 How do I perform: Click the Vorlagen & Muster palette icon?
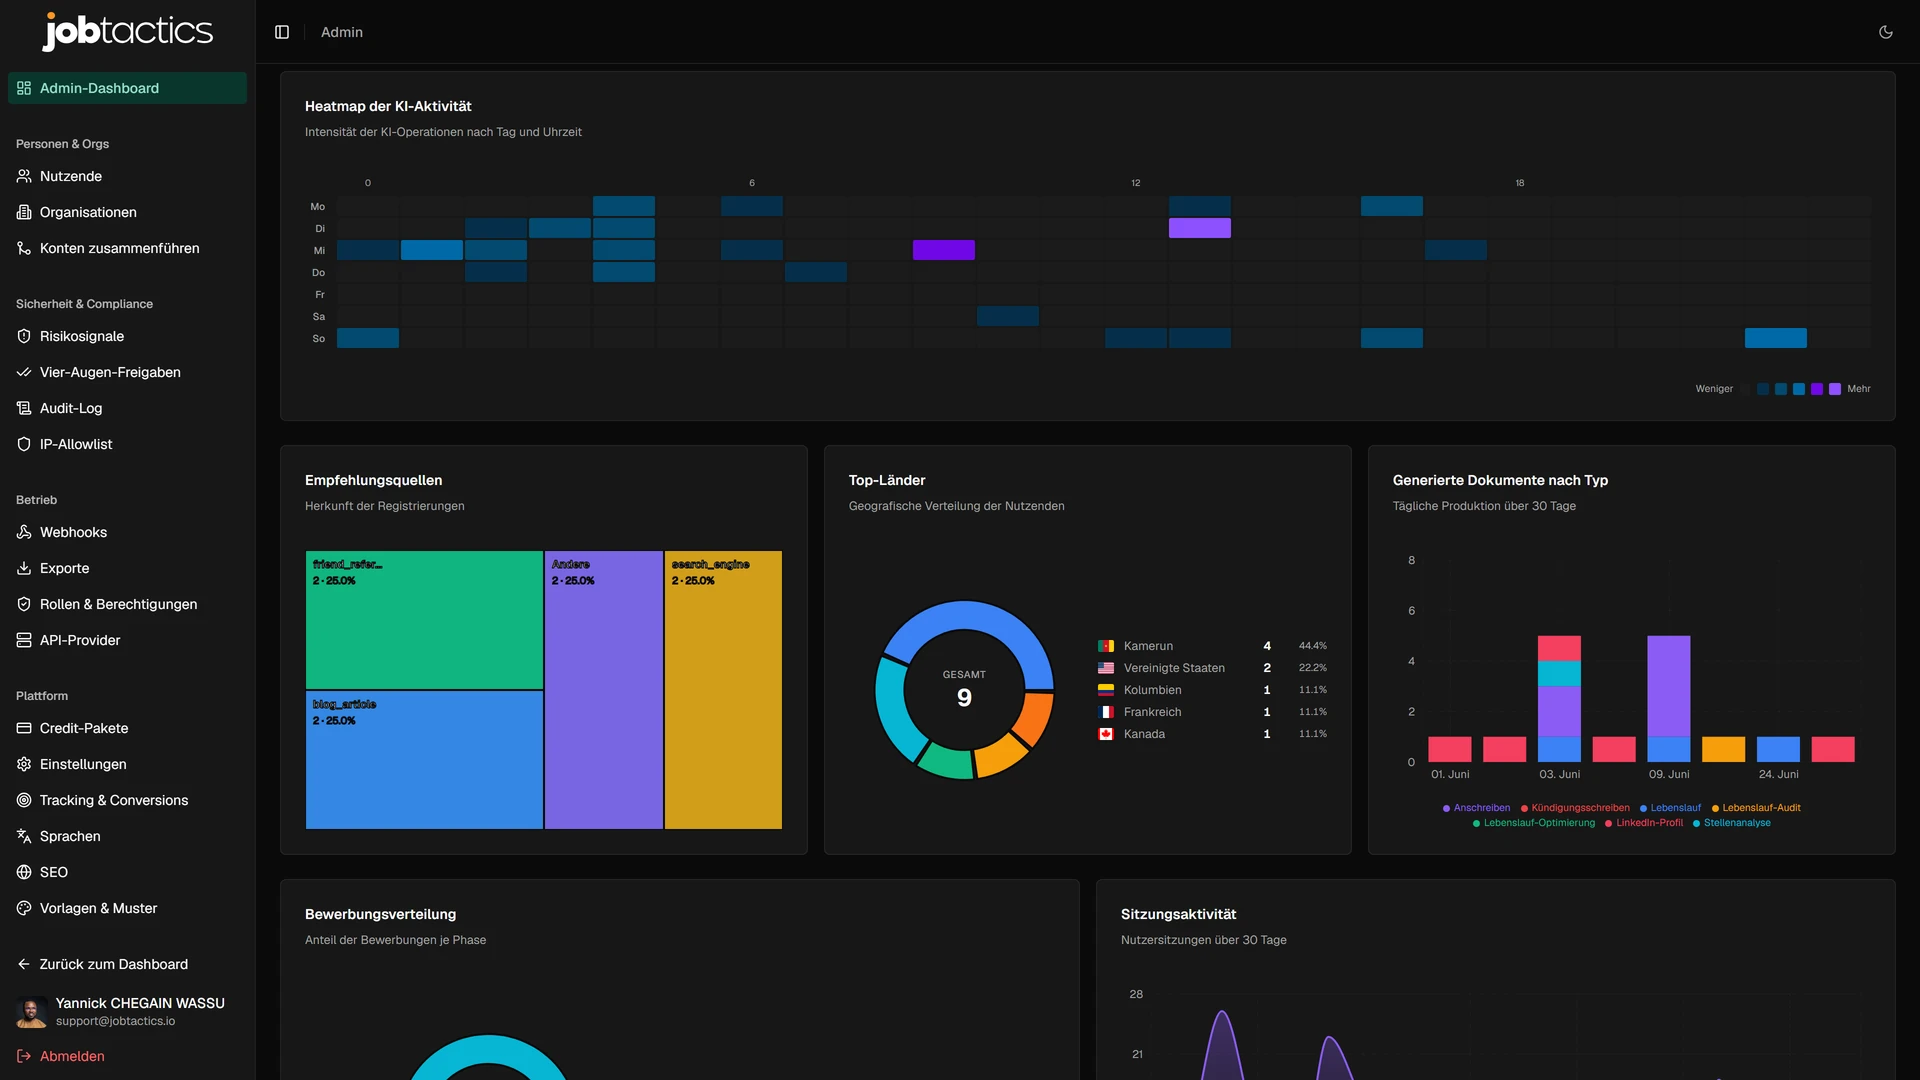pyautogui.click(x=24, y=908)
